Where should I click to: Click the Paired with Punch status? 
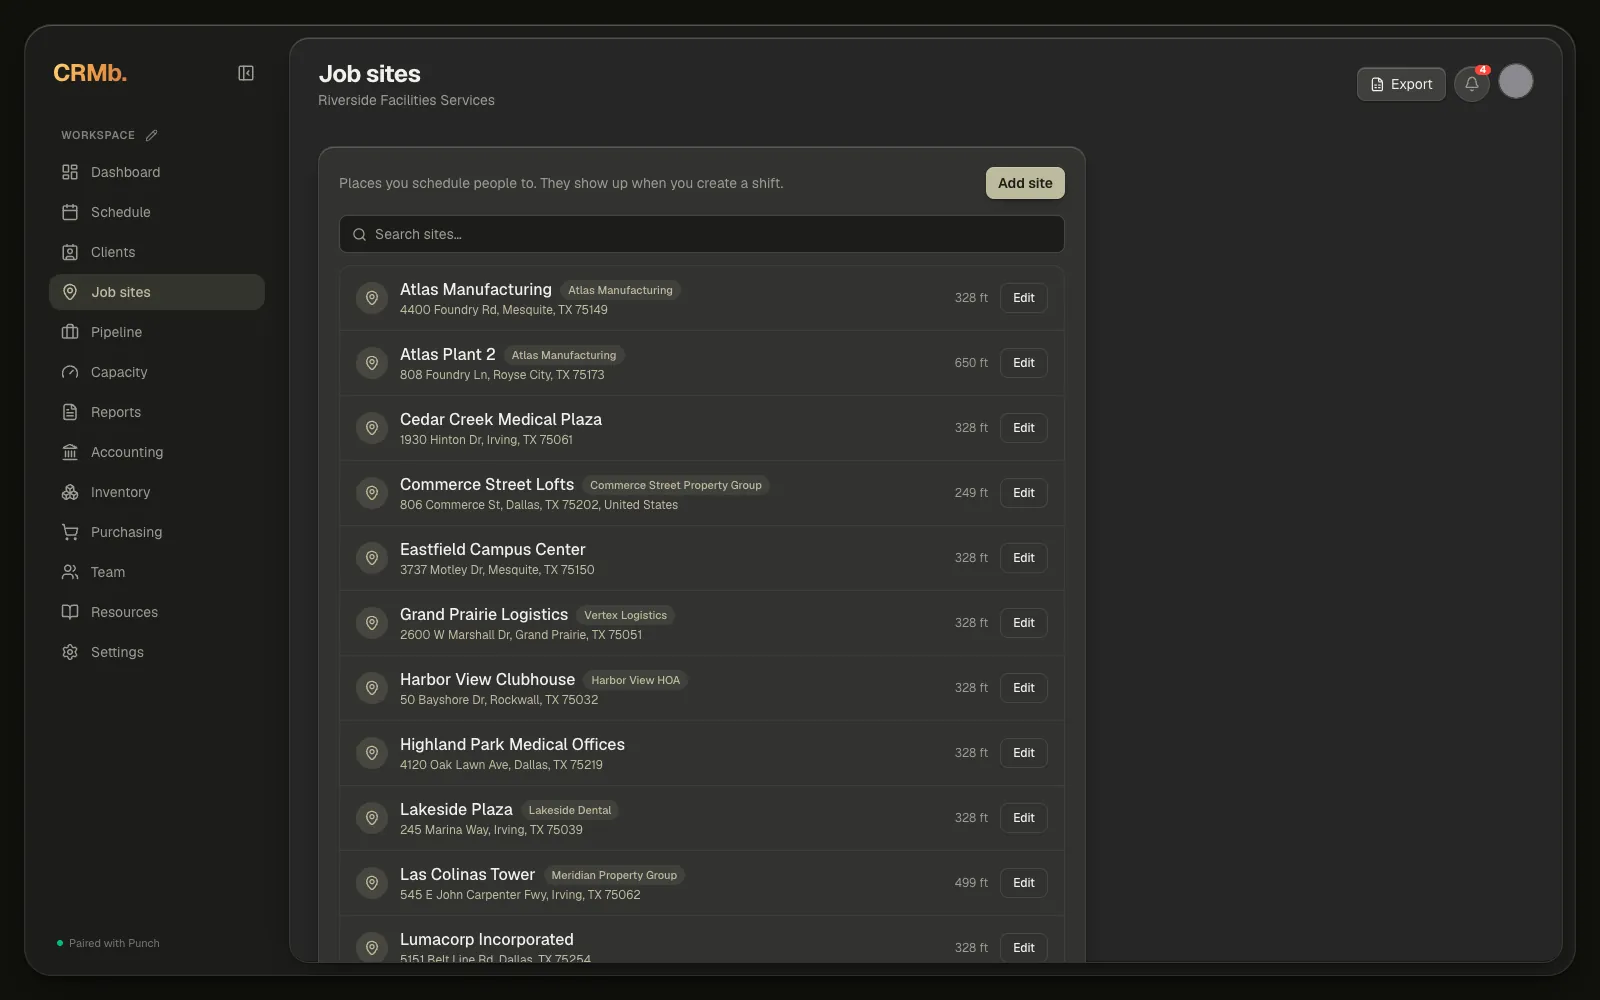pos(108,943)
